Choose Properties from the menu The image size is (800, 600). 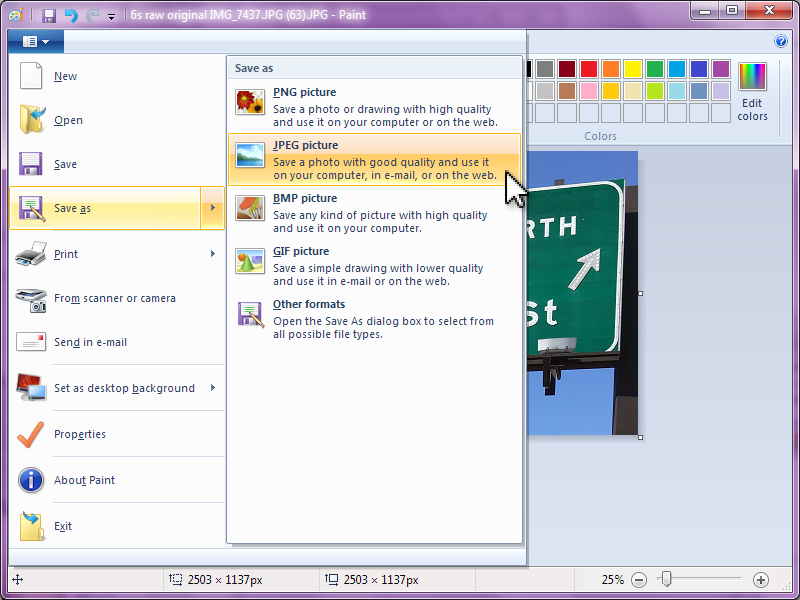(117, 434)
